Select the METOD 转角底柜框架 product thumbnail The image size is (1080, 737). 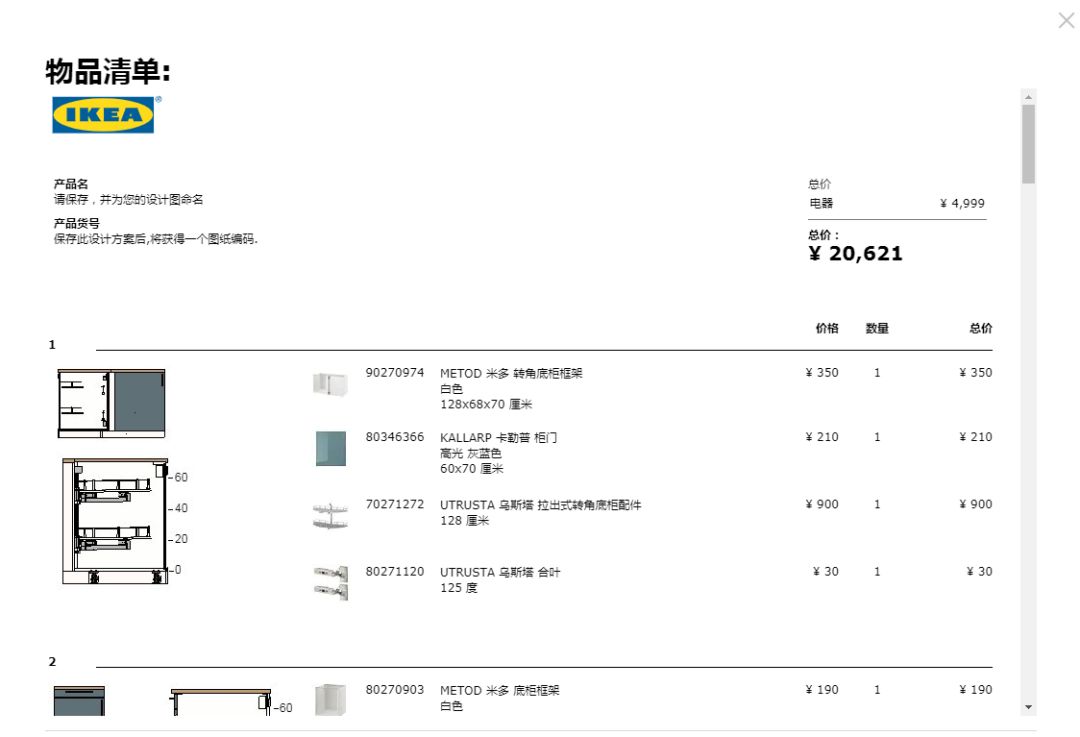[330, 382]
